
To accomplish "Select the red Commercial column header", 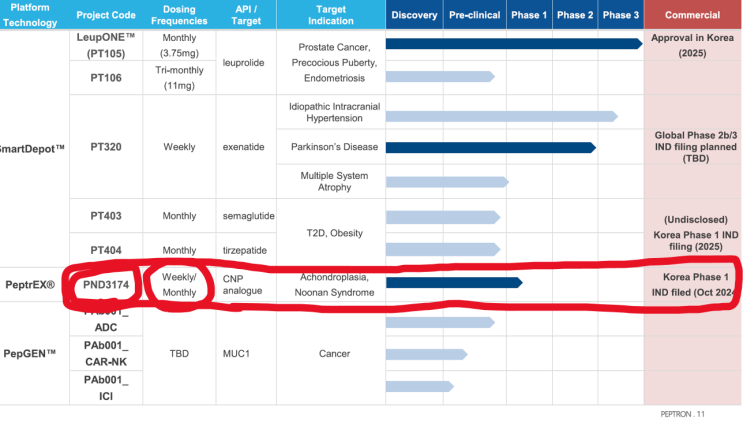I will coord(692,15).
